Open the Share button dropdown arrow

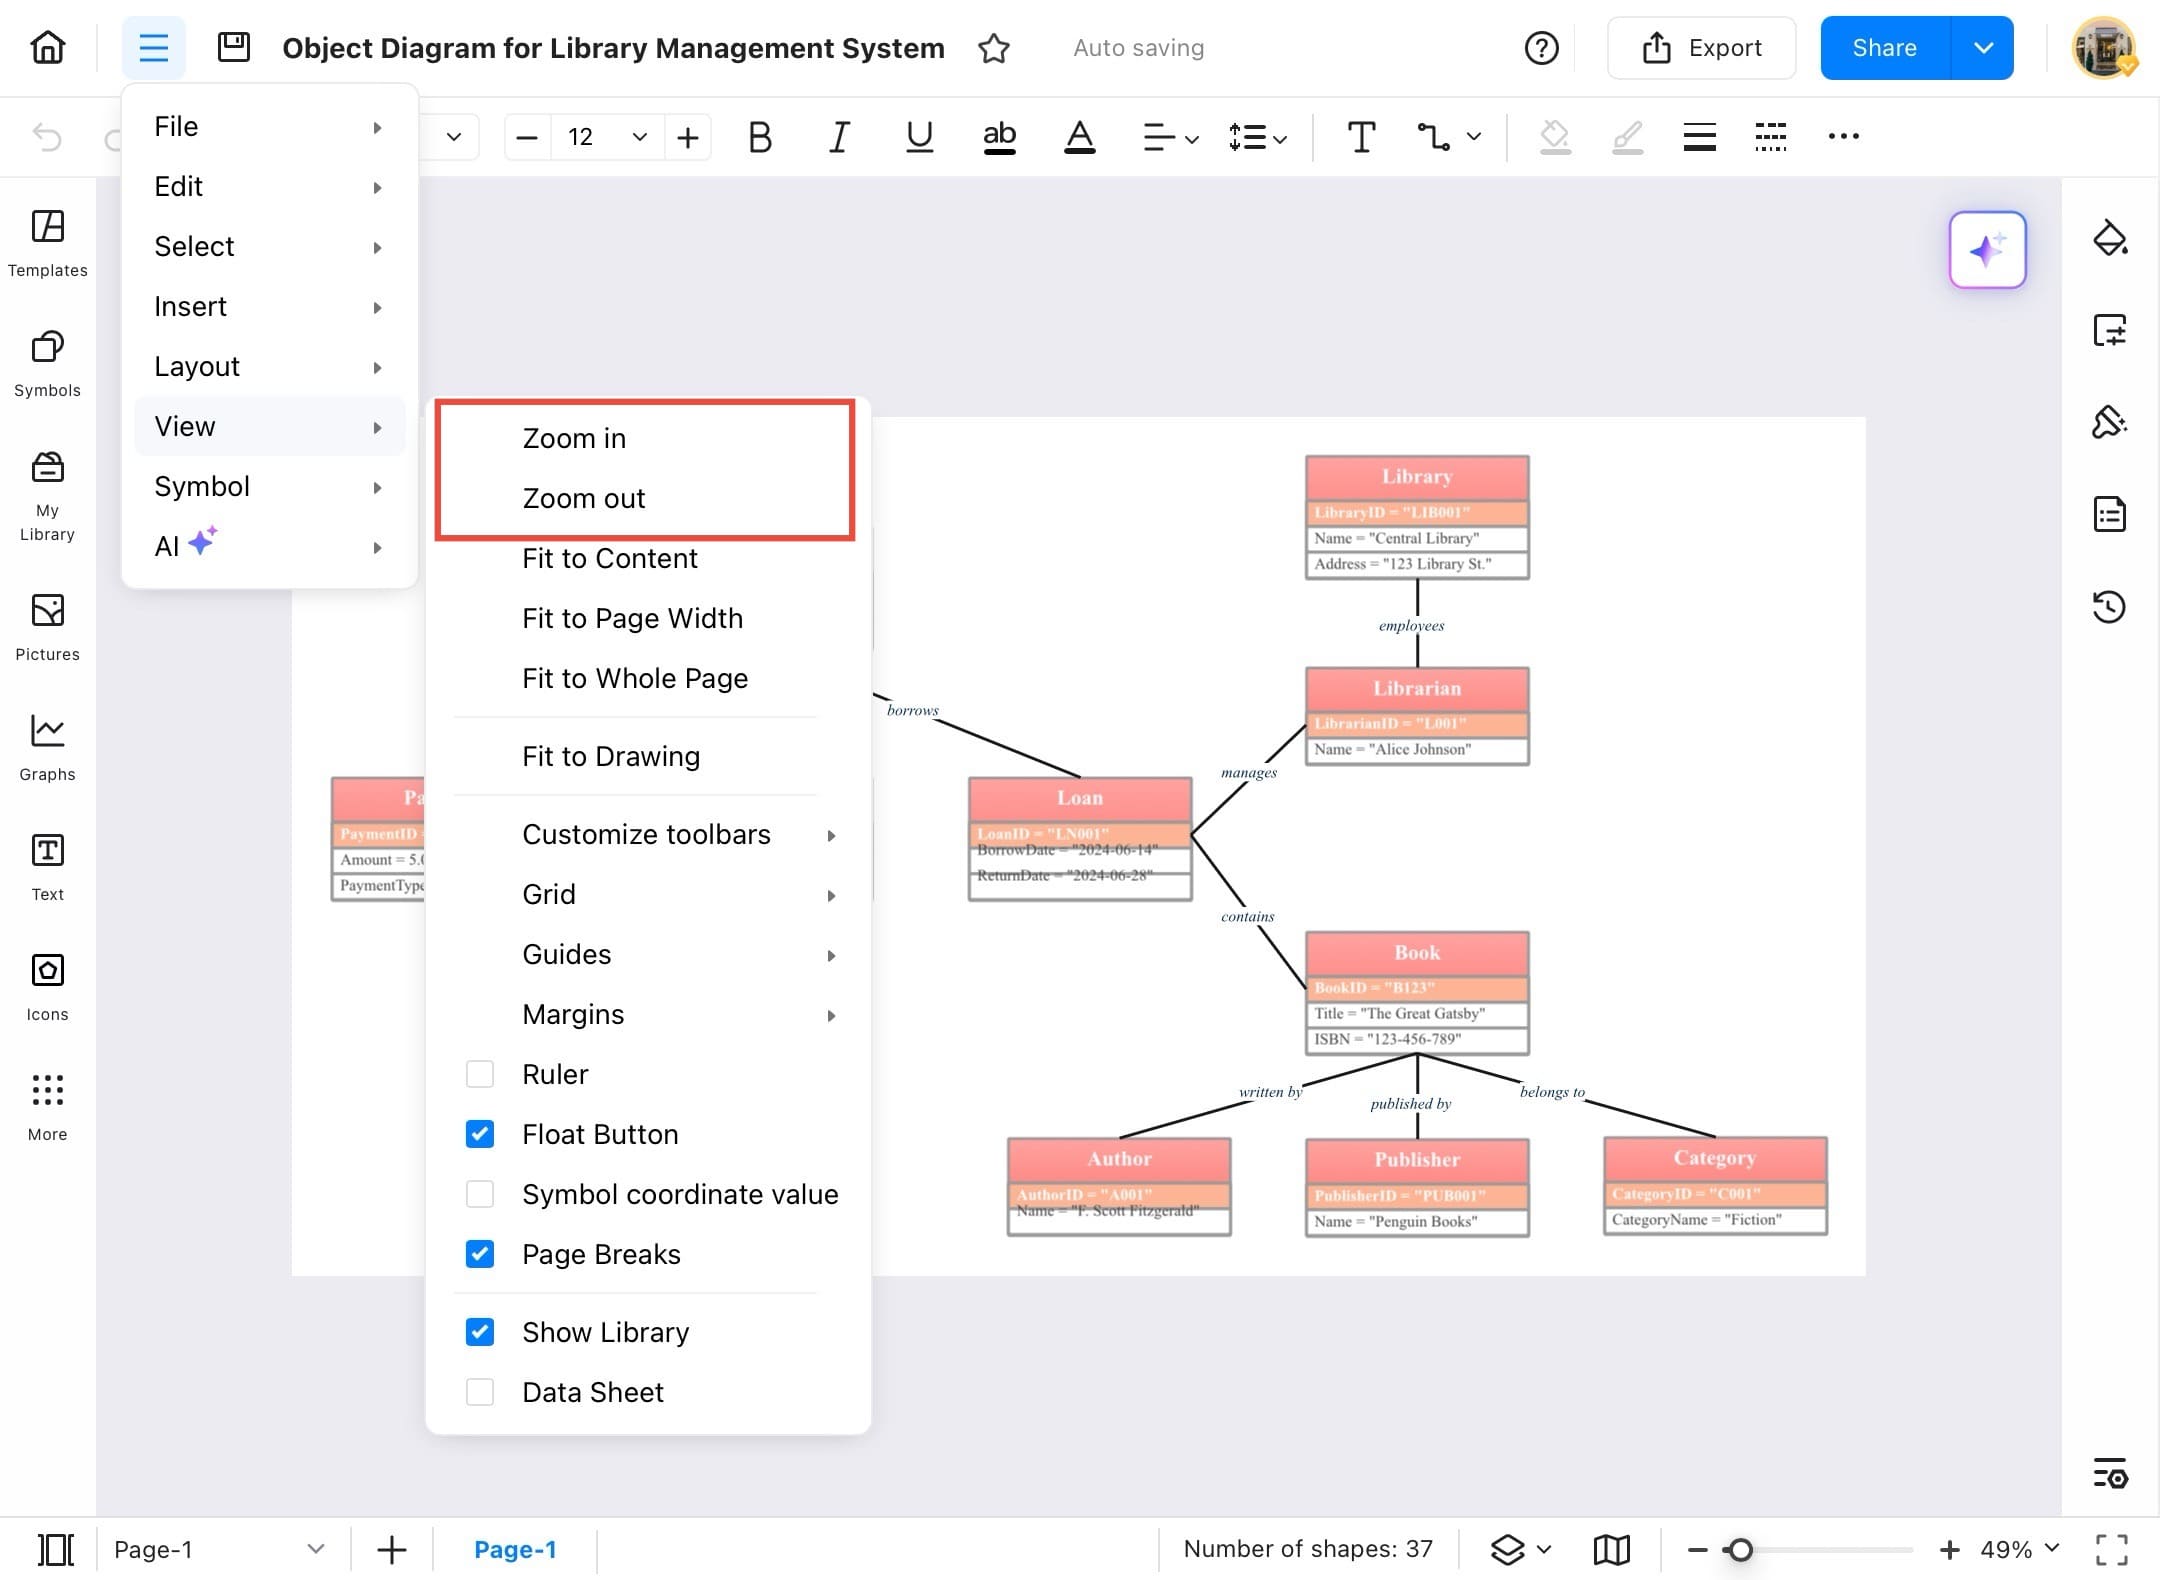pos(1983,48)
